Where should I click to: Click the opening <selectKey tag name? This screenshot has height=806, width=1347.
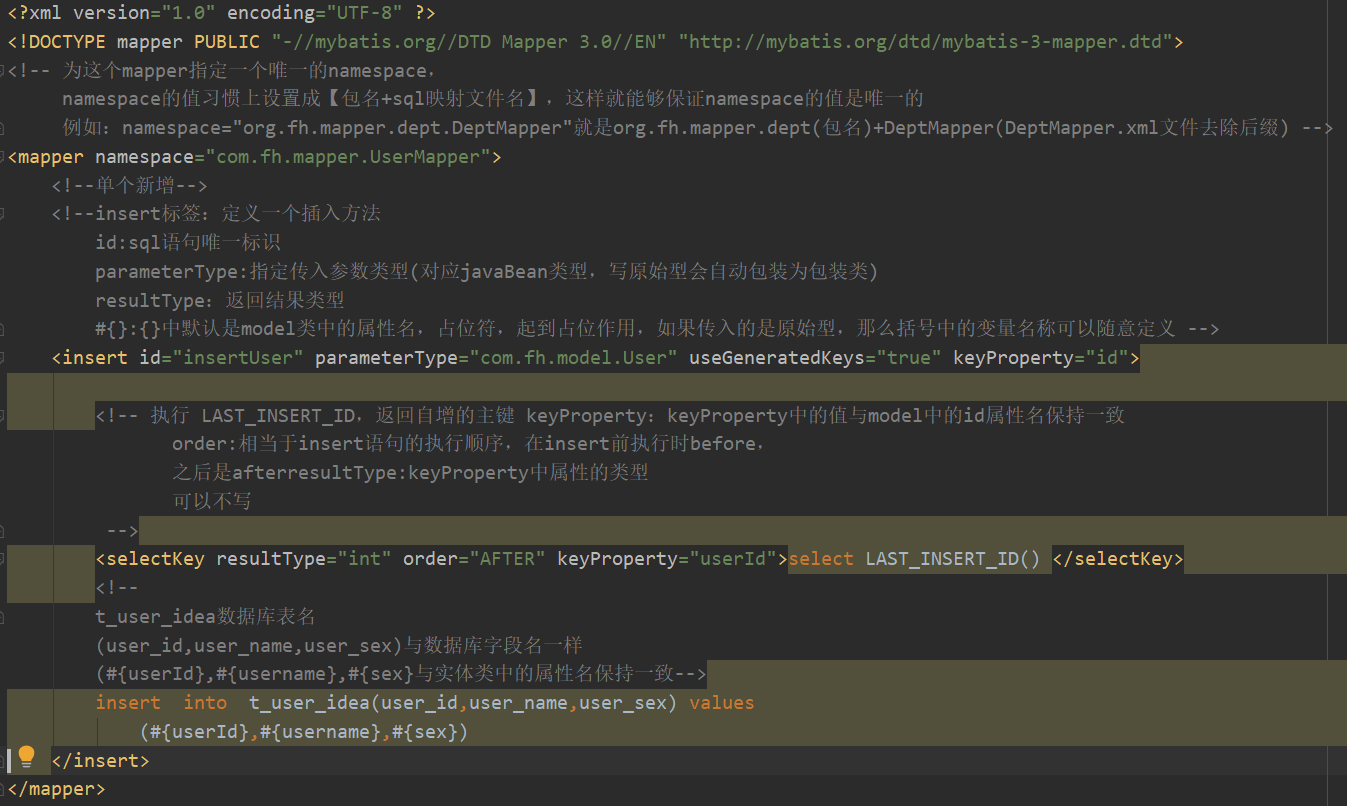(150, 558)
